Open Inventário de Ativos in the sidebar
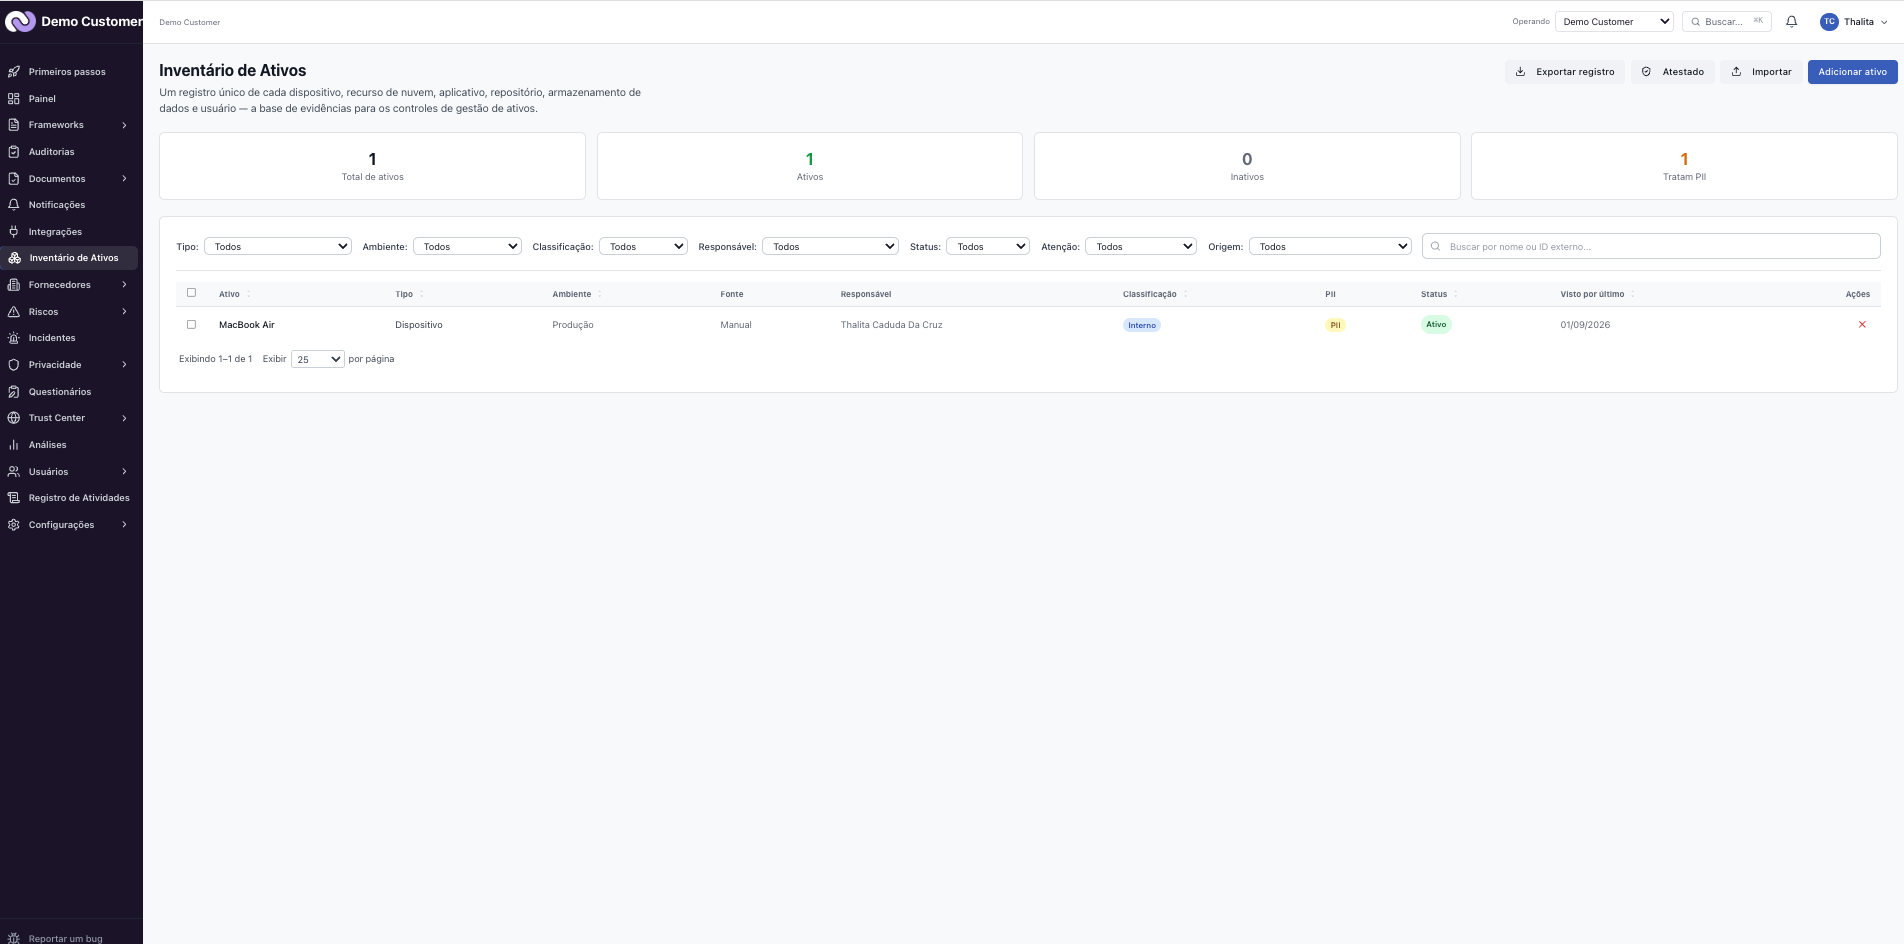Image resolution: width=1904 pixels, height=944 pixels. point(70,258)
